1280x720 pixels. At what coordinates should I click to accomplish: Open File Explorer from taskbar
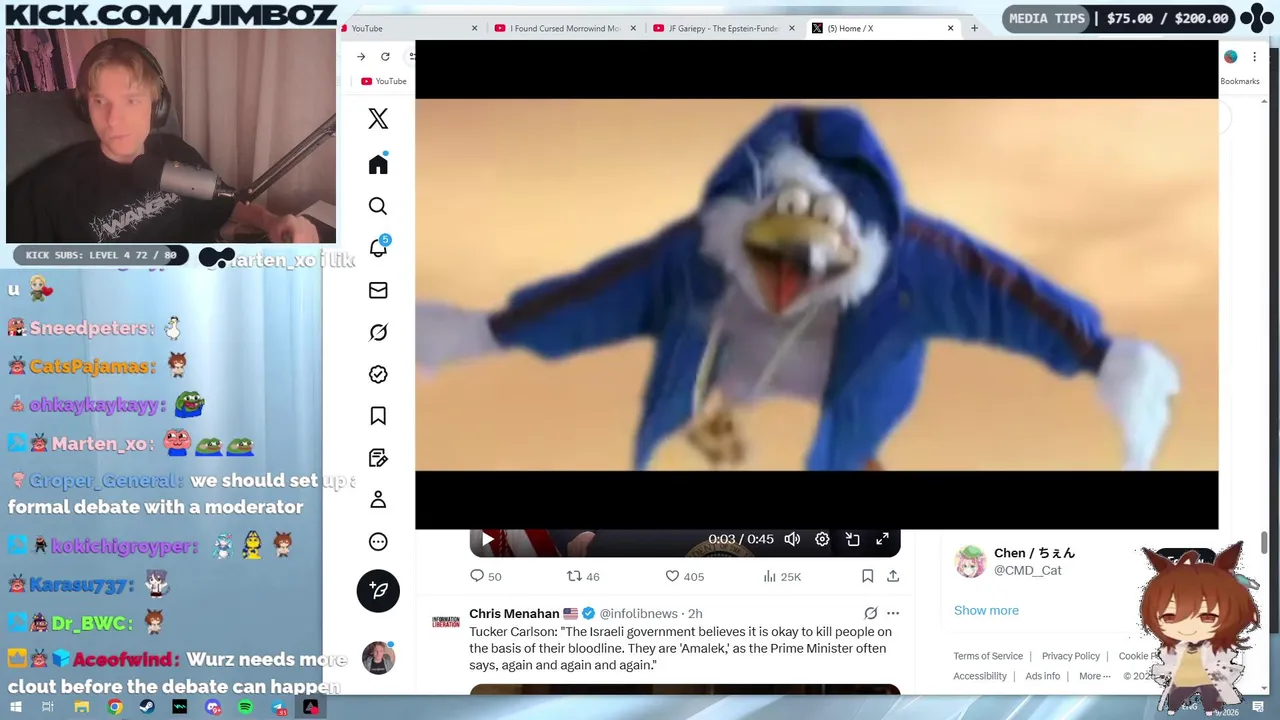pyautogui.click(x=82, y=707)
